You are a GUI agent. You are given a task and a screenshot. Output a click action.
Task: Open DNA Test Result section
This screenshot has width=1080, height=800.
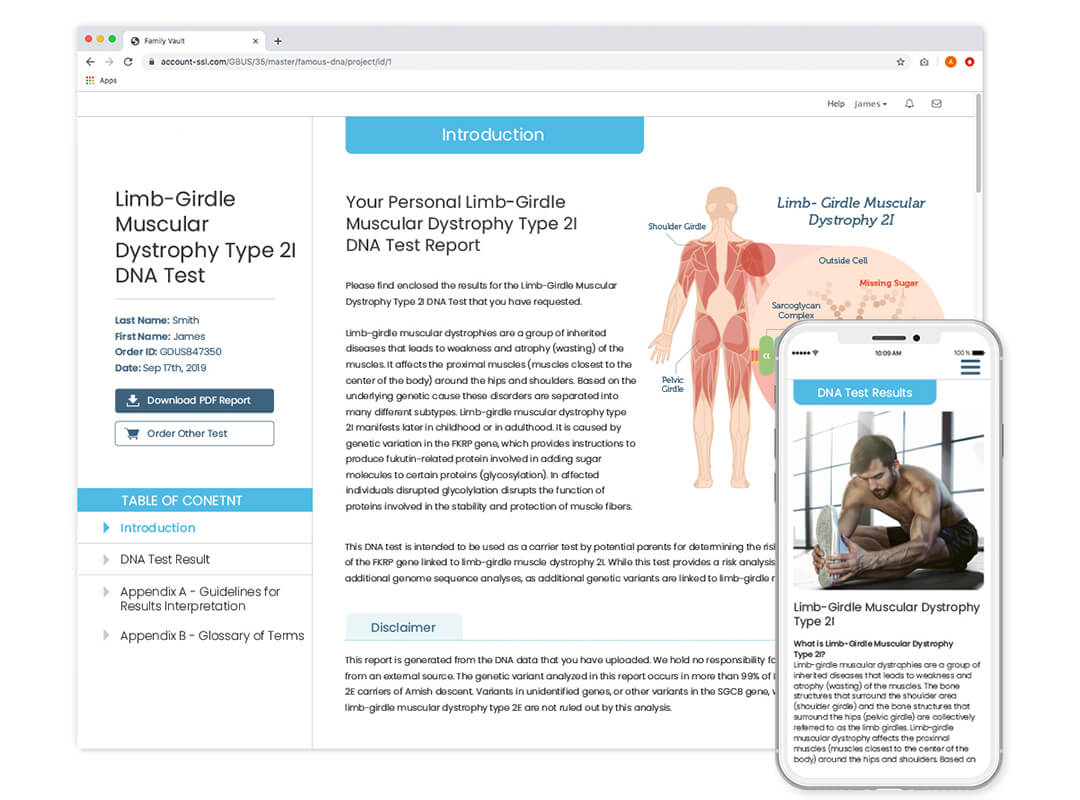click(x=165, y=560)
